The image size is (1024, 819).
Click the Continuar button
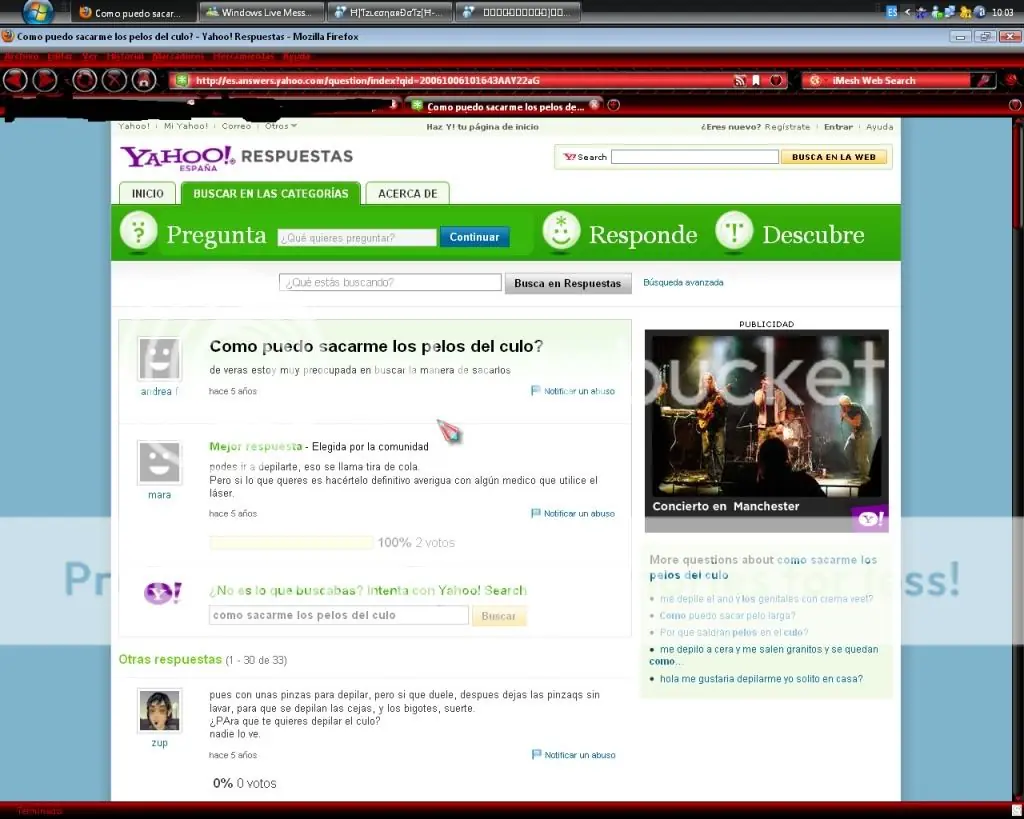pyautogui.click(x=474, y=237)
